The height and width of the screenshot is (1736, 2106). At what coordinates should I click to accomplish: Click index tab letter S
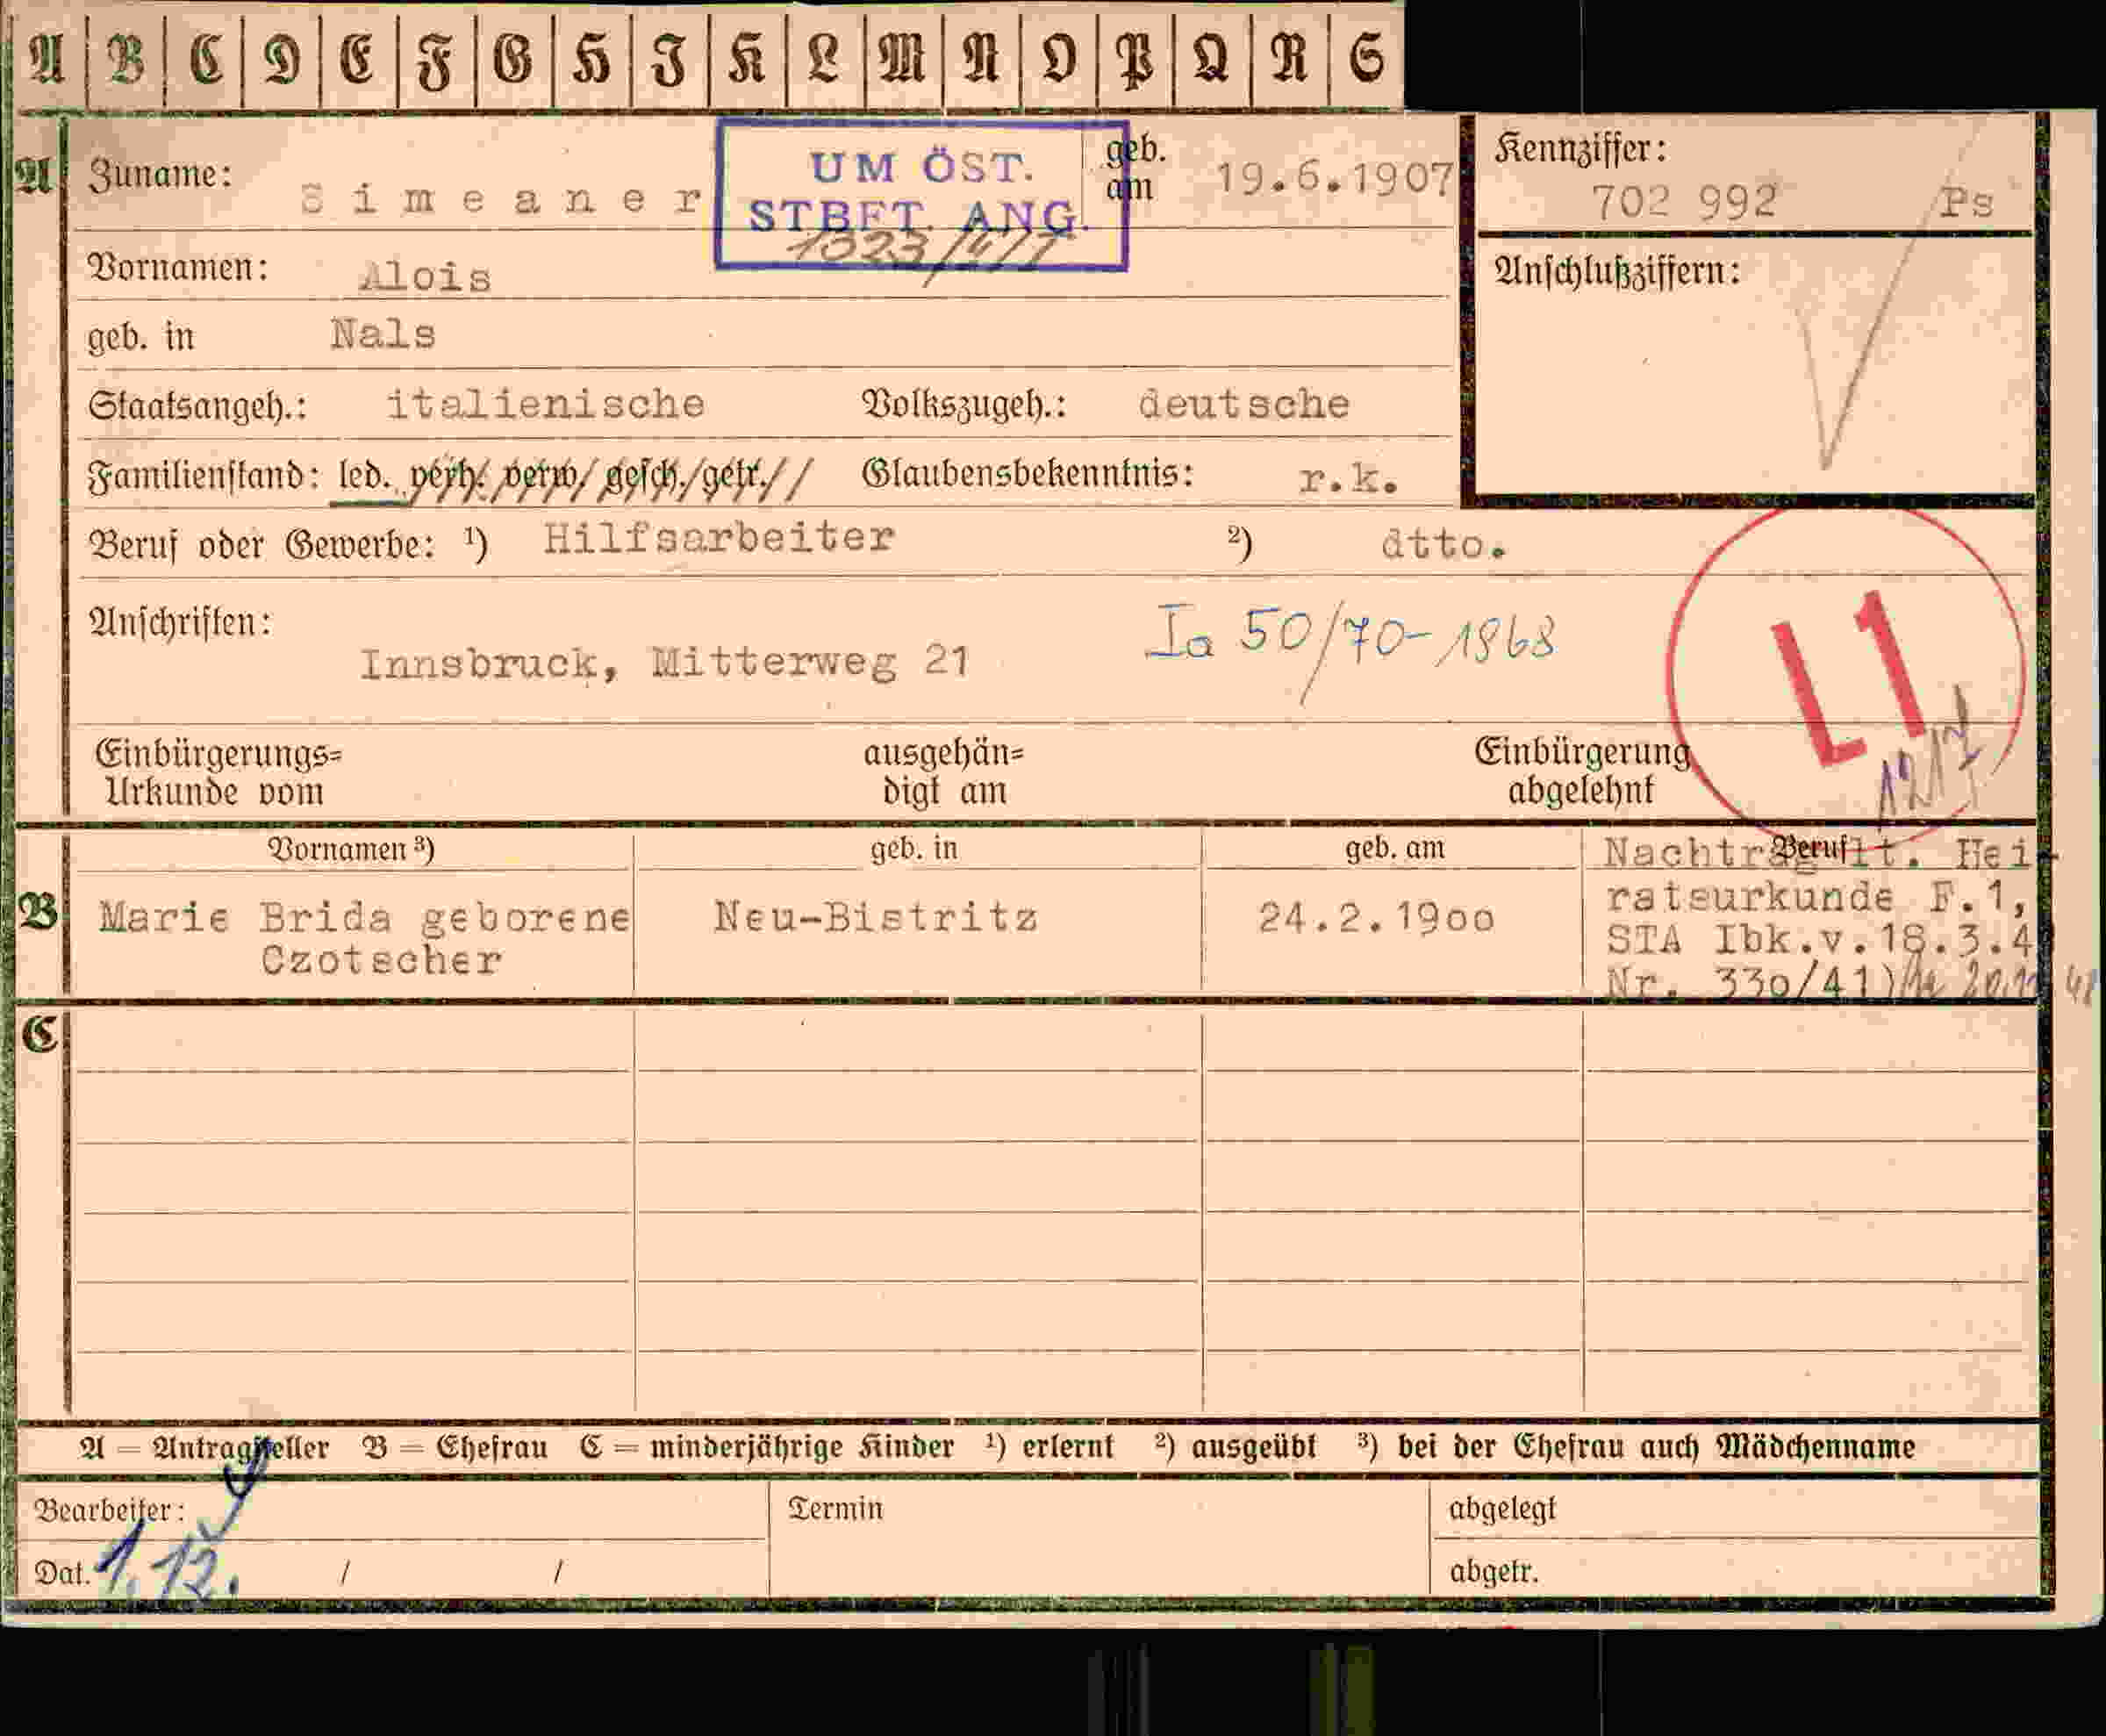pos(1367,58)
